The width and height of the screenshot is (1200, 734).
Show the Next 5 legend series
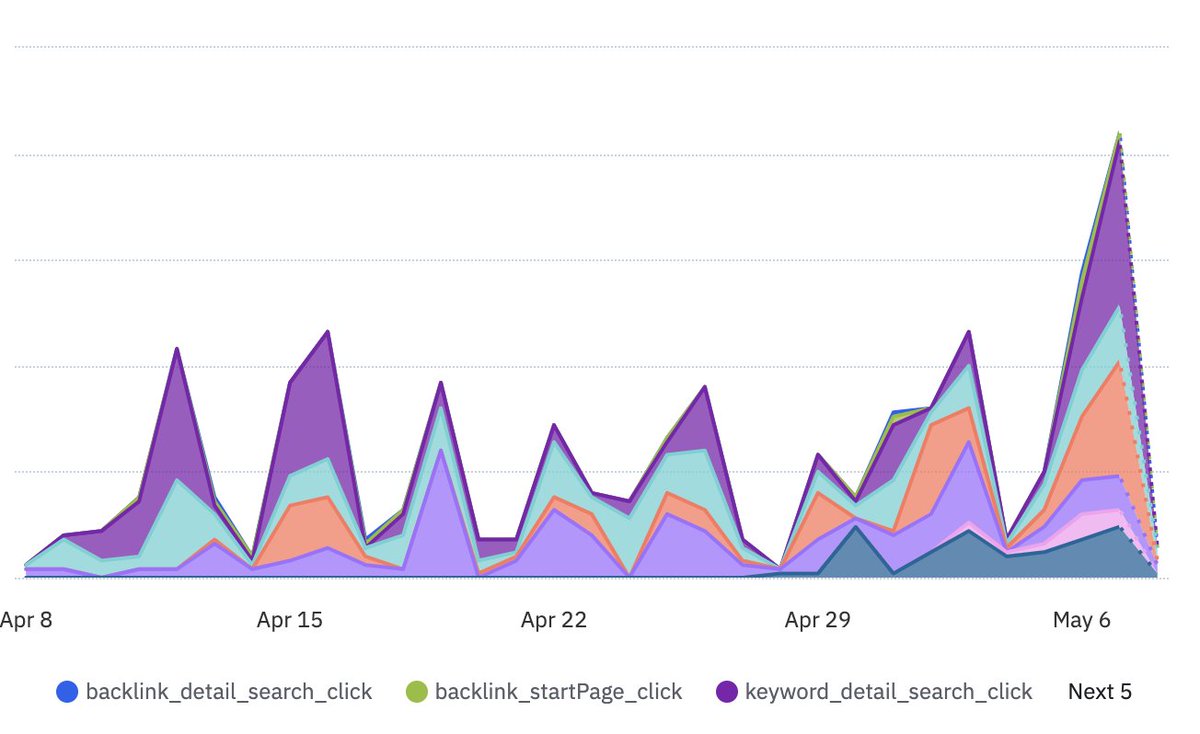(x=1100, y=691)
